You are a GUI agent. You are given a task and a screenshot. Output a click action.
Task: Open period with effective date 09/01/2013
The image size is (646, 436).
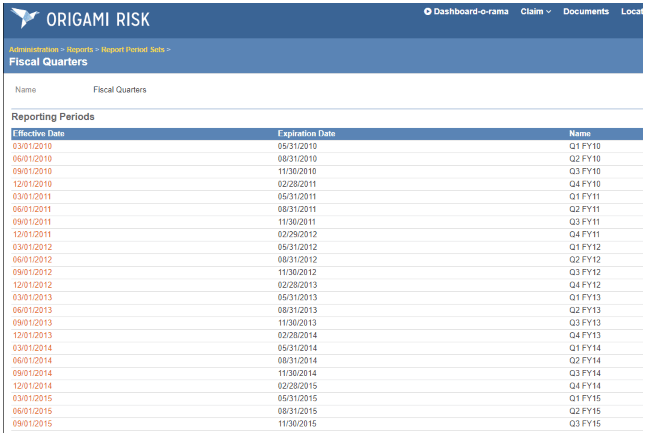pos(32,323)
